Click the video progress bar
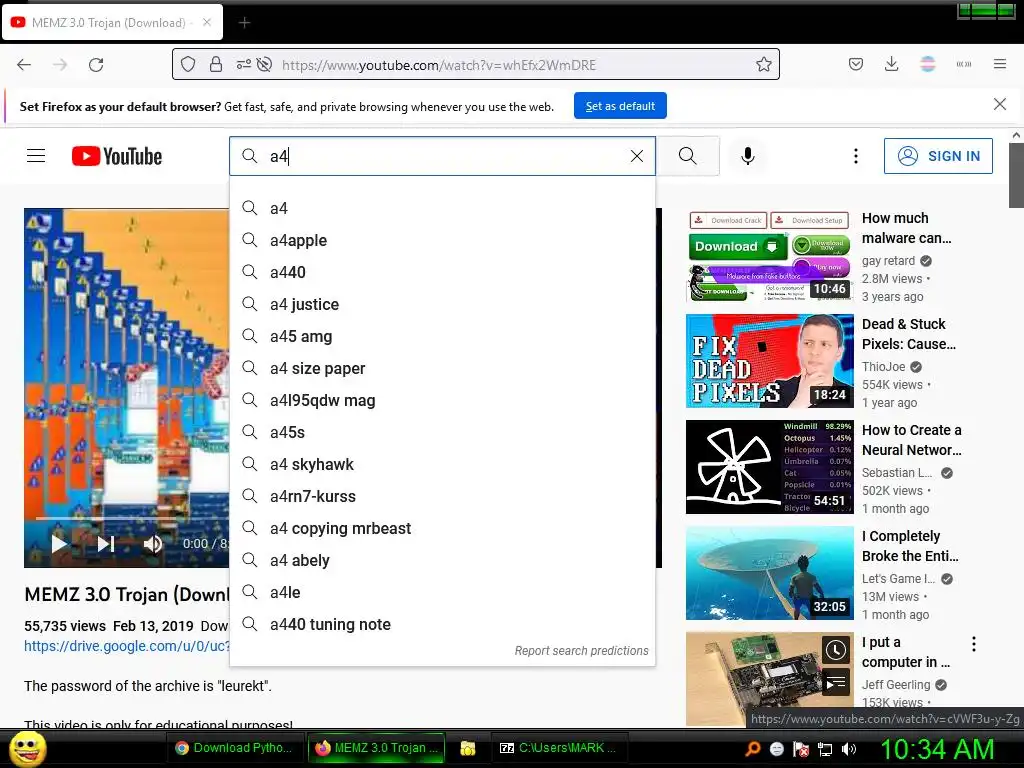 point(131,518)
